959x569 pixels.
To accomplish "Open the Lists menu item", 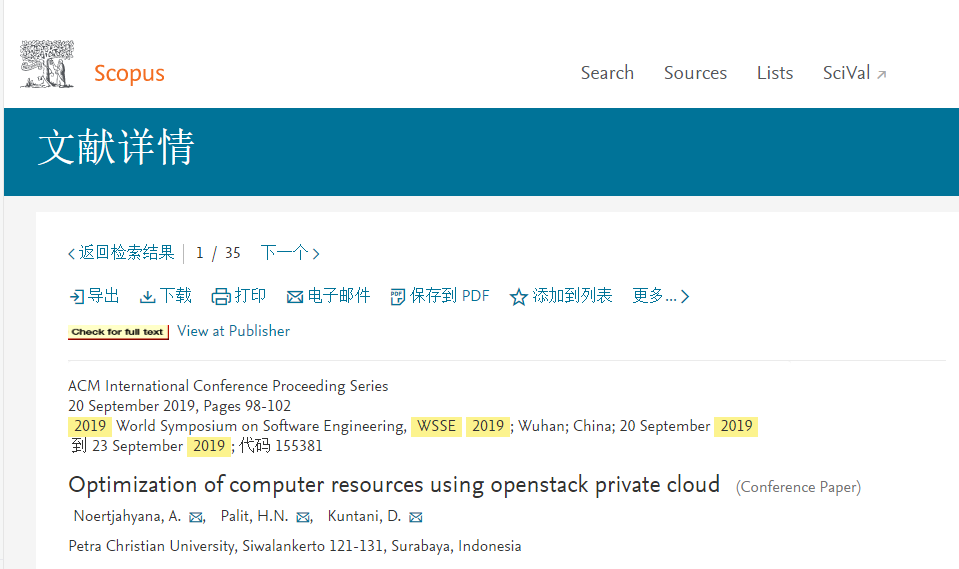I will [775, 73].
